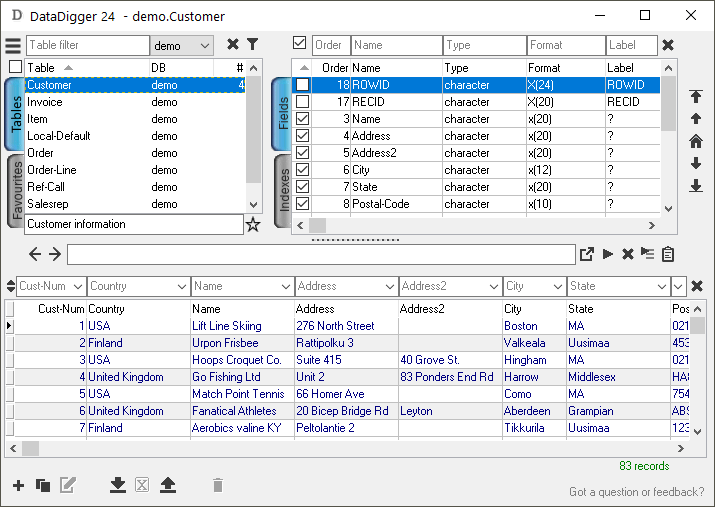
Task: Expand the Country filter dropdown
Action: 182,286
